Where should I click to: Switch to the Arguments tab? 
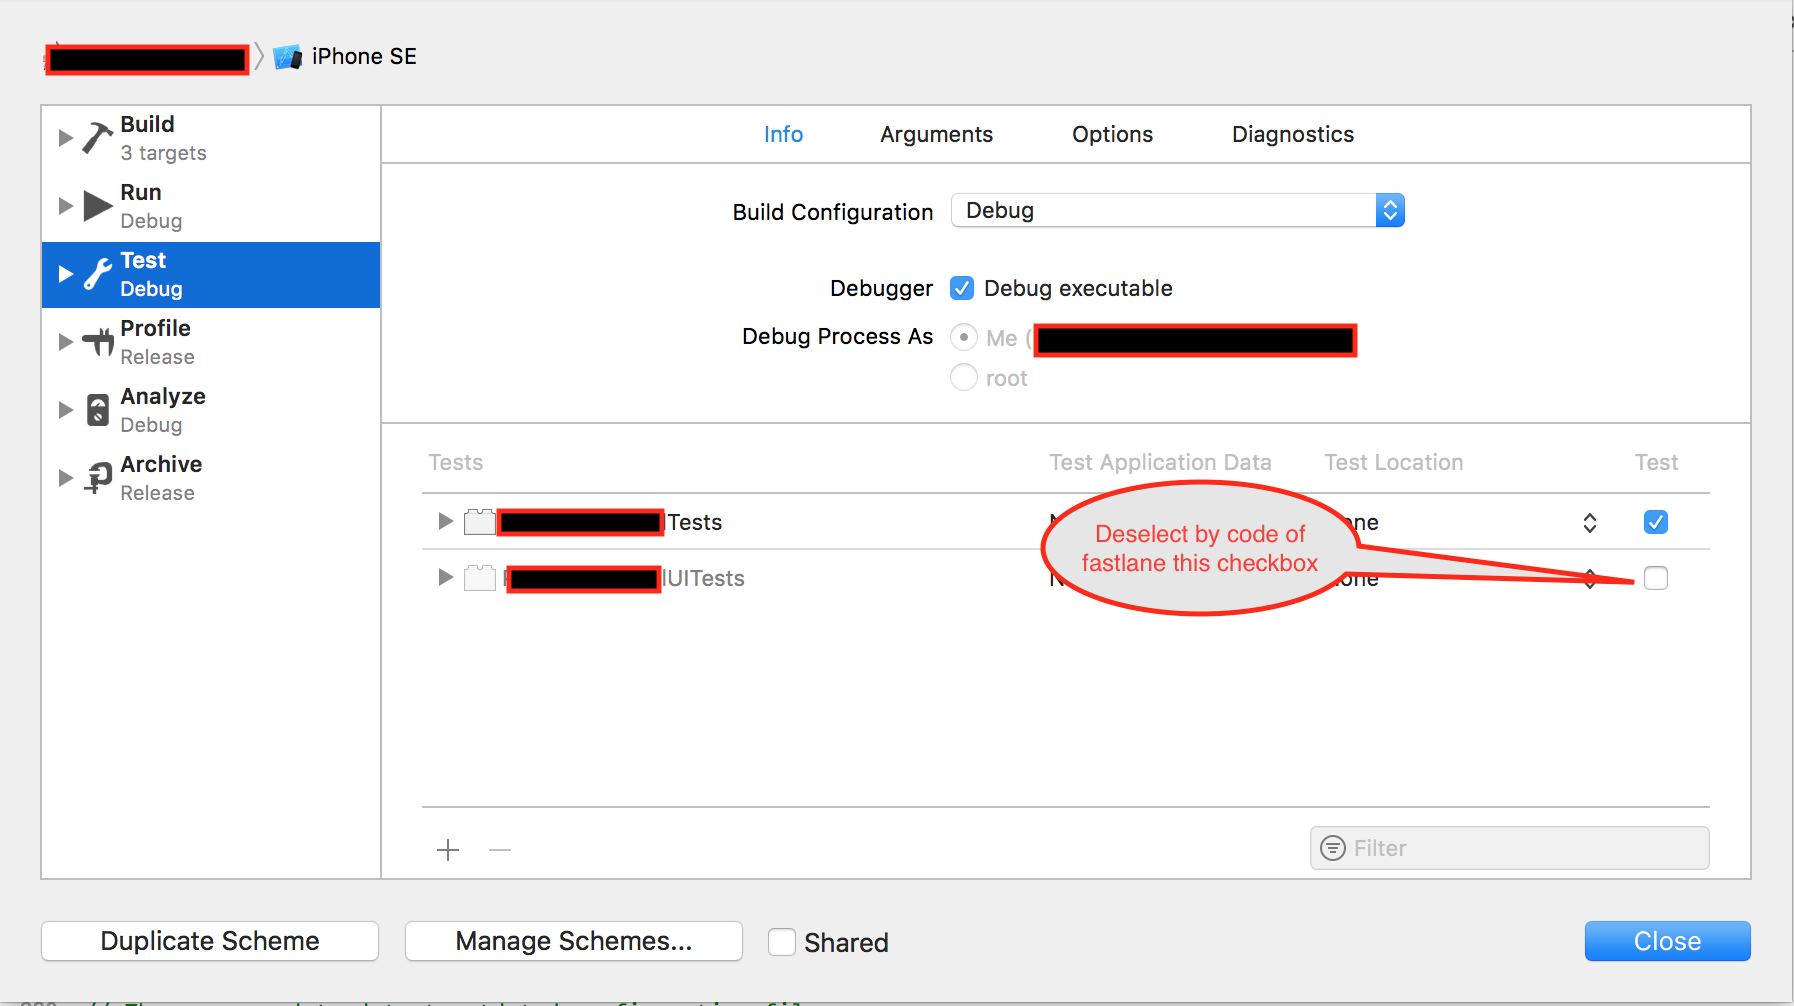click(936, 134)
